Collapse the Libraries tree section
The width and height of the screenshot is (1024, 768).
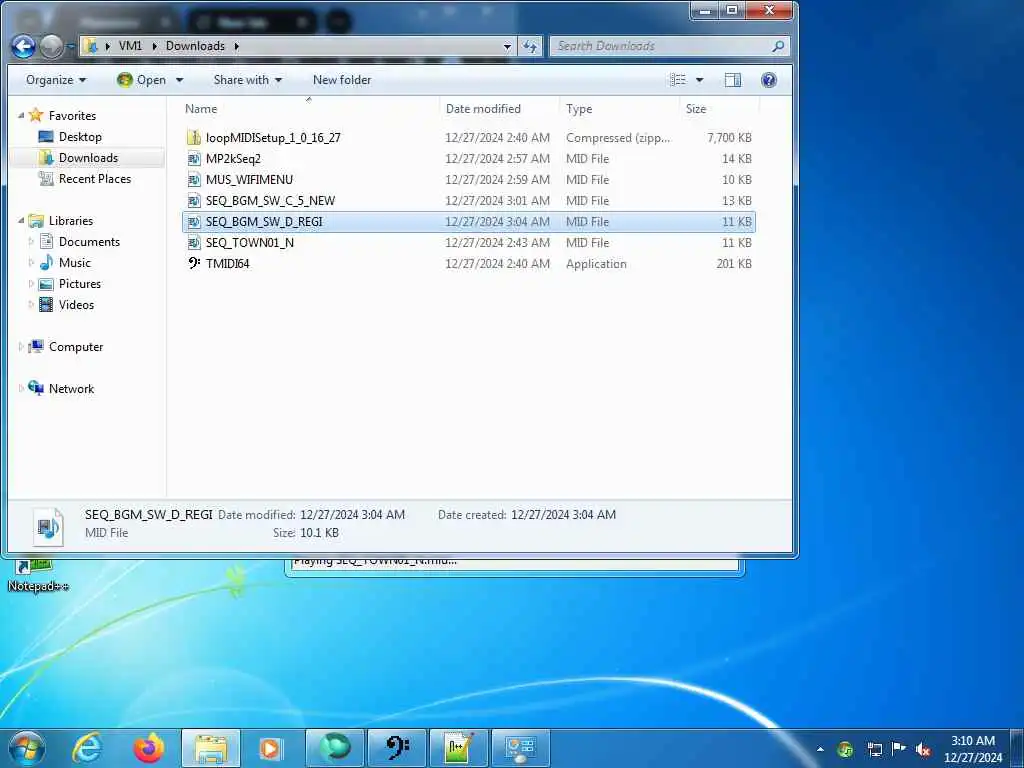point(21,221)
